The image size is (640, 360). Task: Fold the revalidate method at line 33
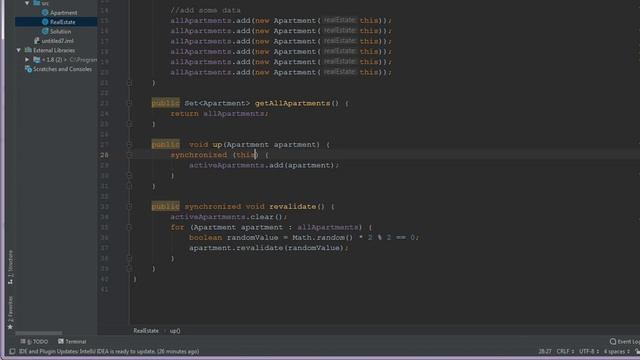click(129, 207)
